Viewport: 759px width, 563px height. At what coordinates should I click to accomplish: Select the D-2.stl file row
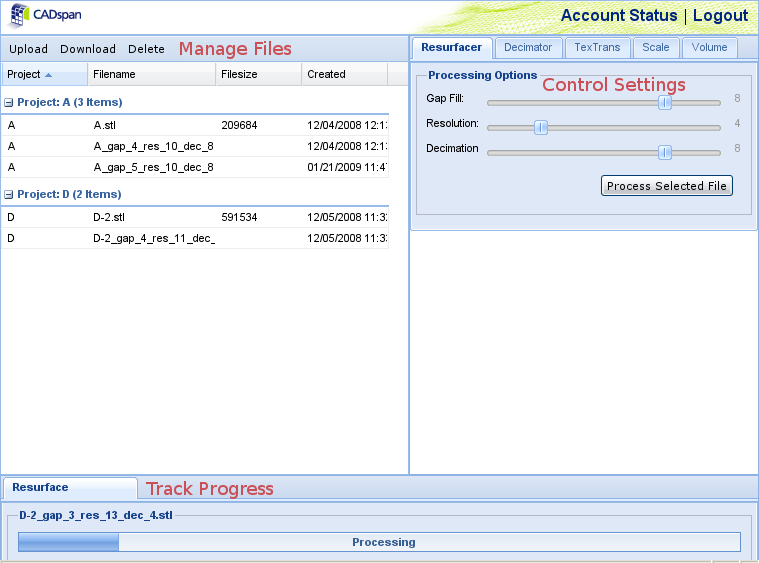pyautogui.click(x=195, y=217)
